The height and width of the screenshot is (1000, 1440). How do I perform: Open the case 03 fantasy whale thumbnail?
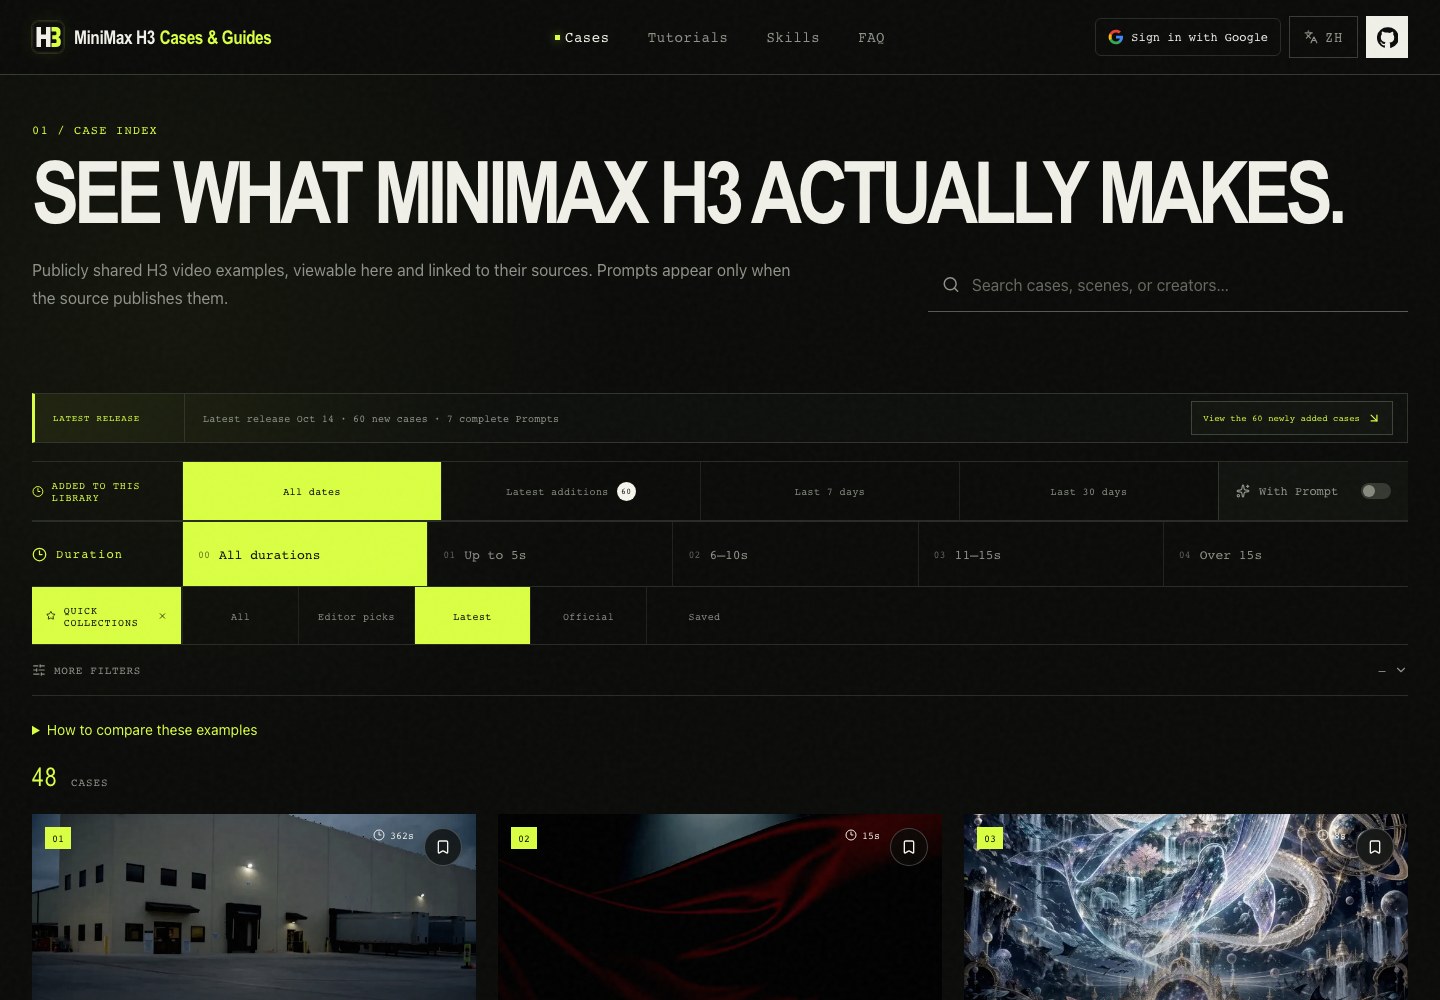pyautogui.click(x=1186, y=907)
